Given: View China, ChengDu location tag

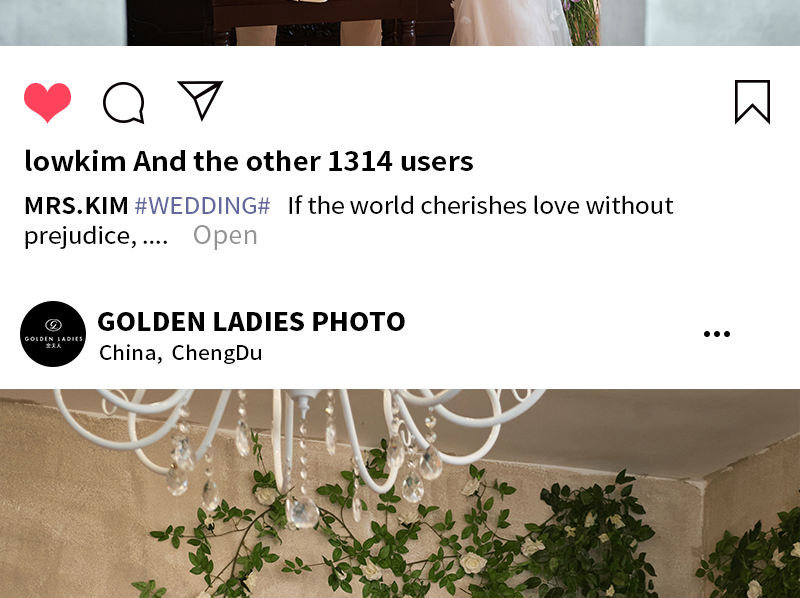Looking at the screenshot, I should 181,353.
